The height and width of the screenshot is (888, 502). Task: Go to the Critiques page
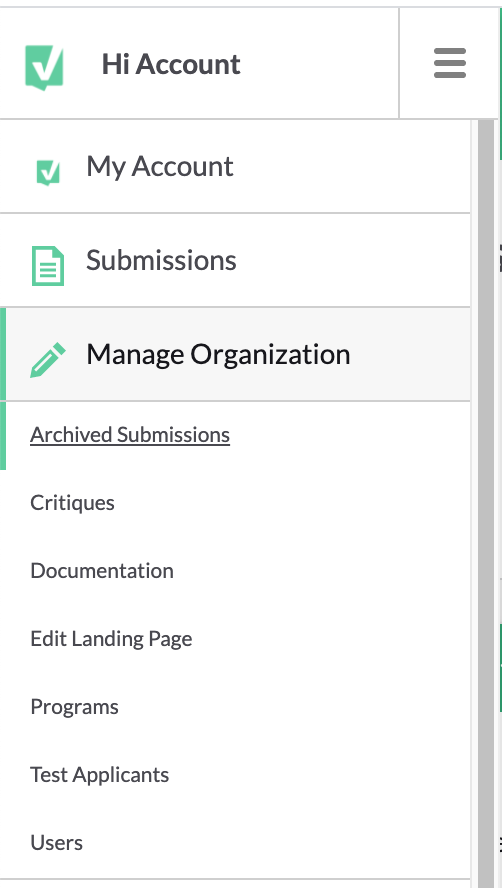[x=73, y=503]
